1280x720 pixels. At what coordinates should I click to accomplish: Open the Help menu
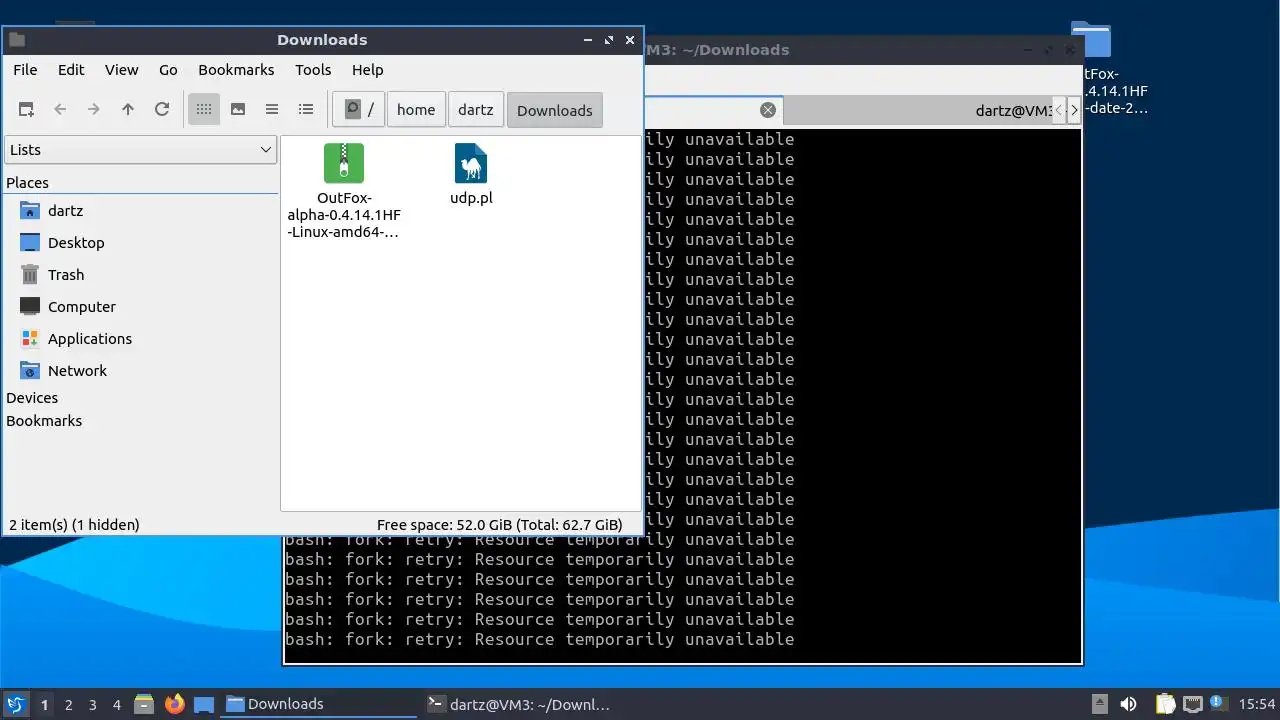coord(368,70)
